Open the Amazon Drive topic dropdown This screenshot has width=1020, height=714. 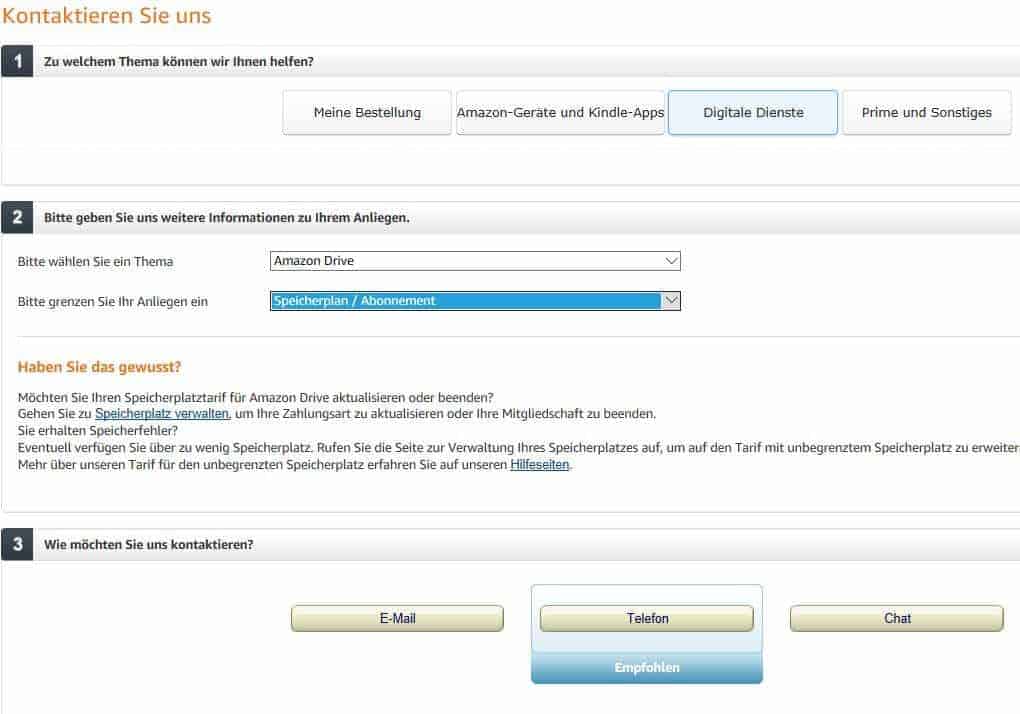point(475,261)
